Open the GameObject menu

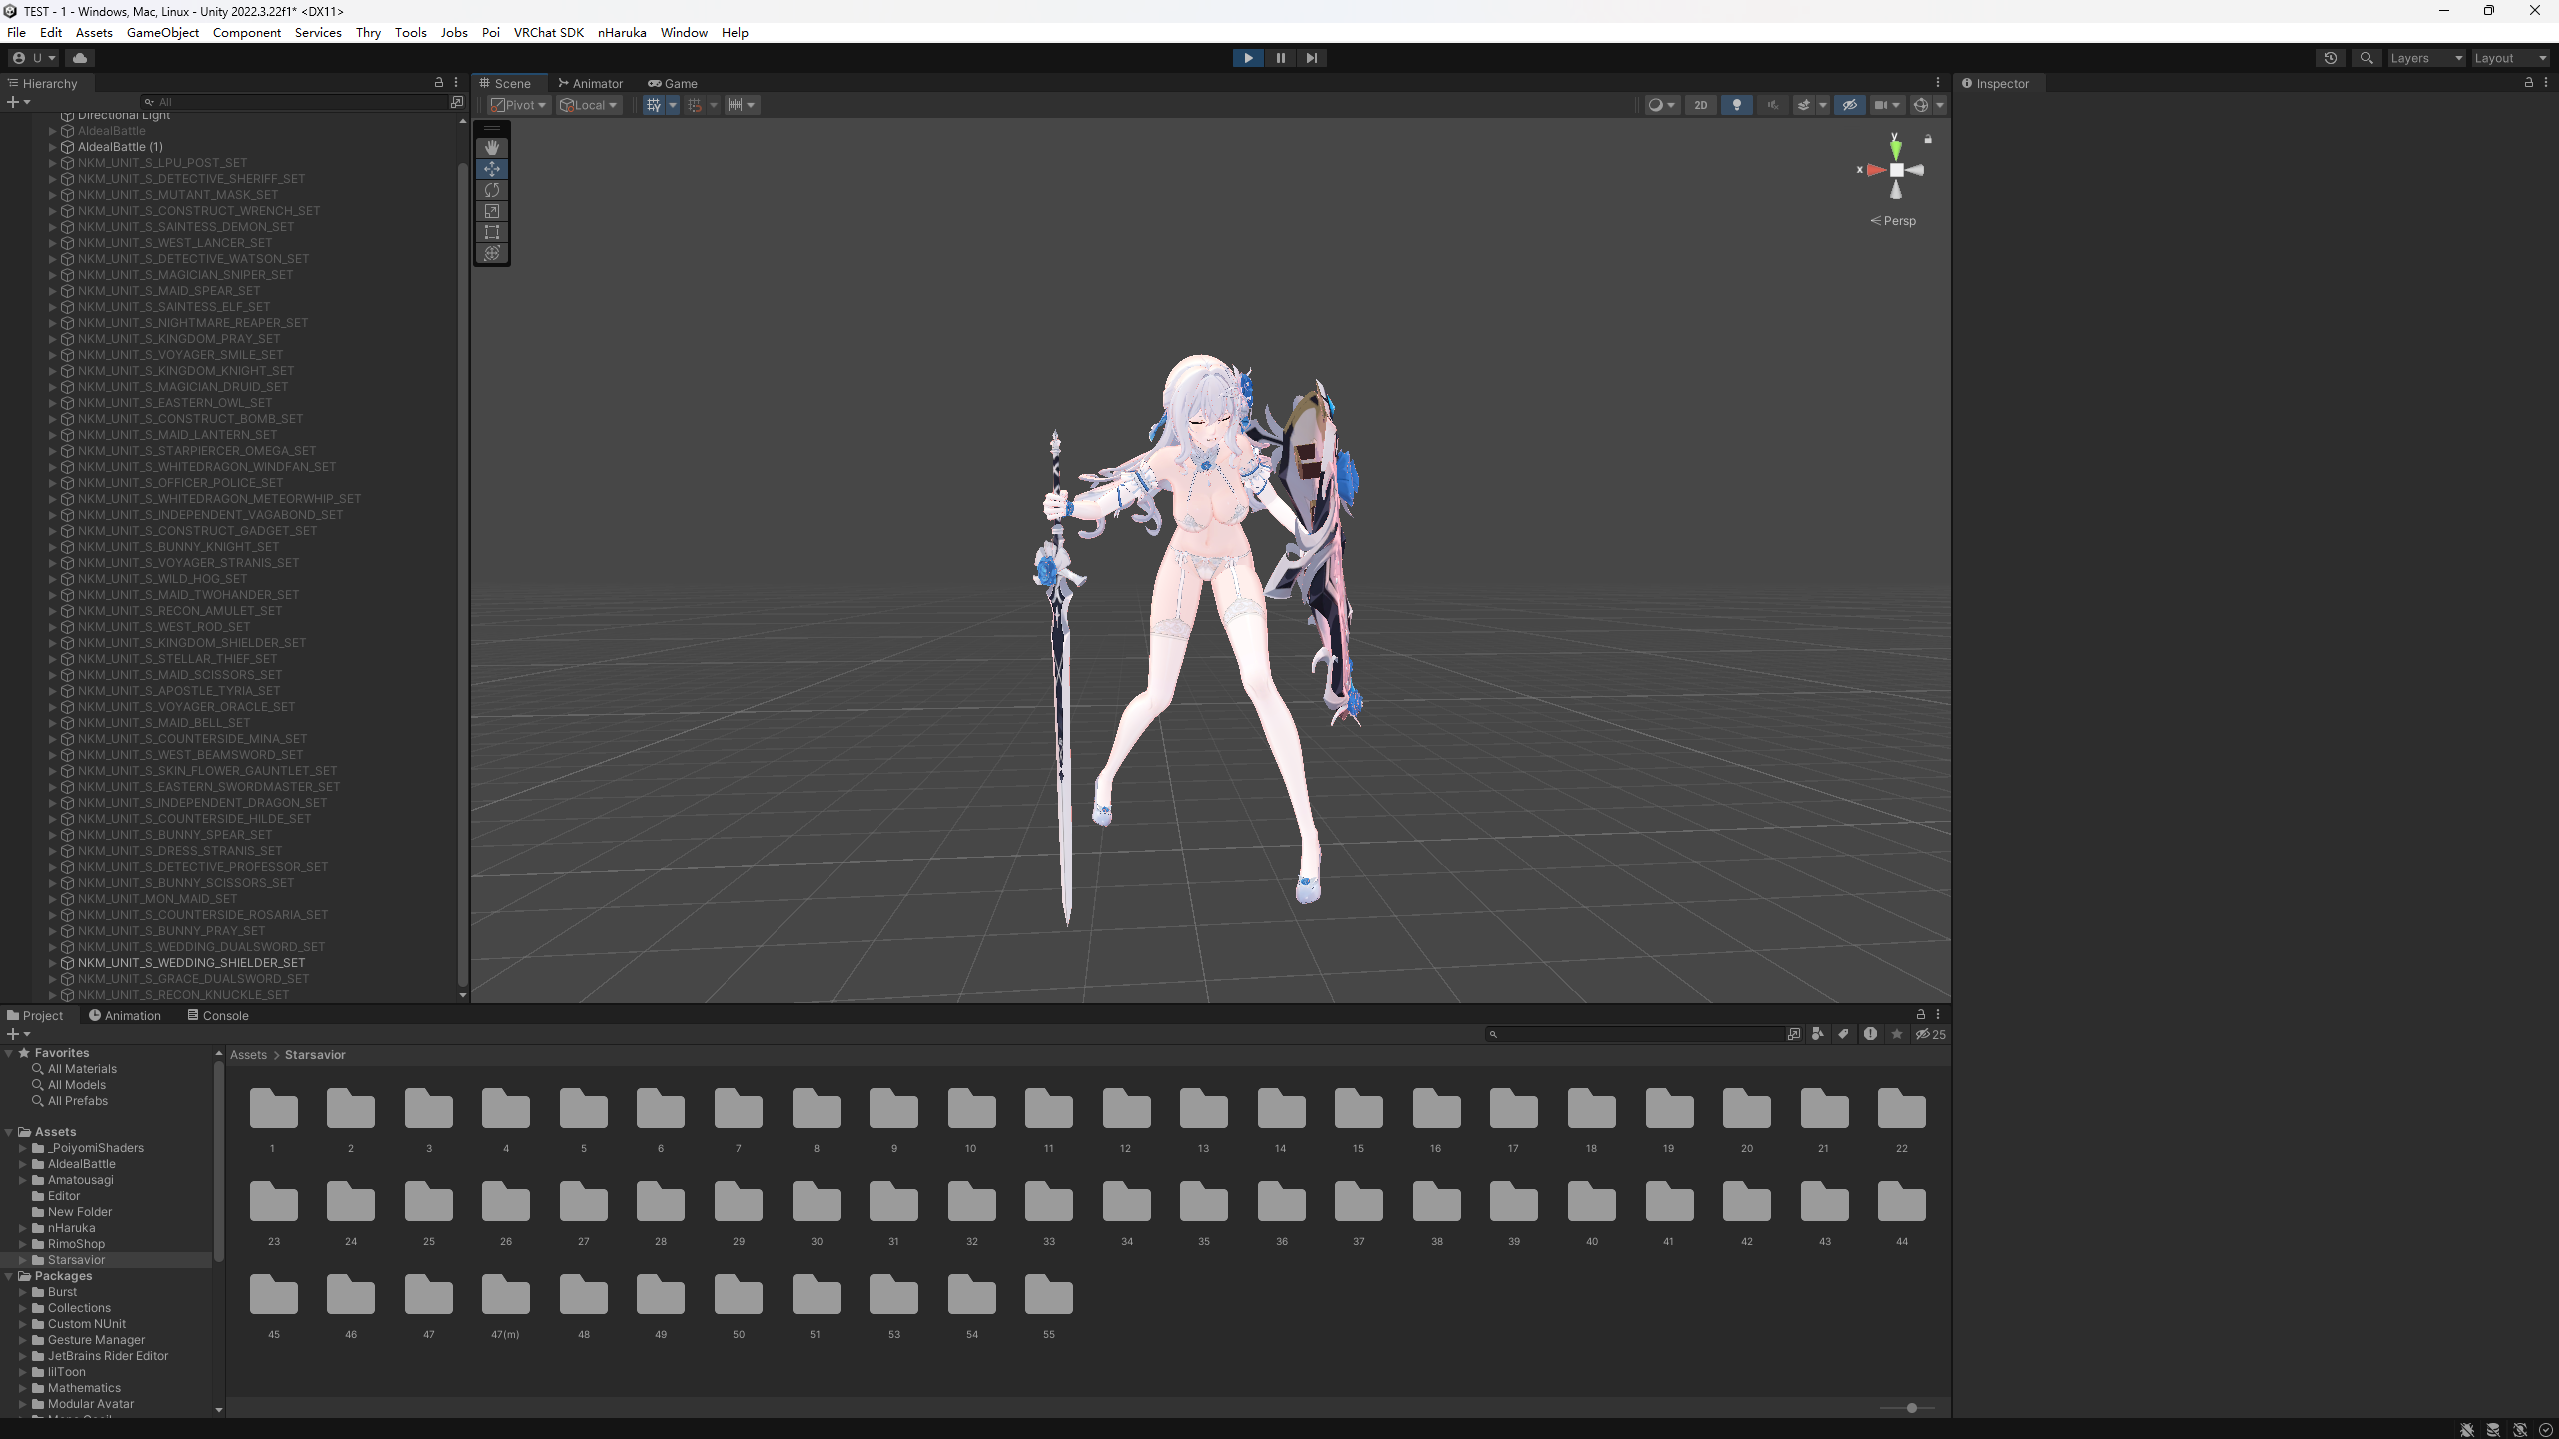click(x=163, y=32)
